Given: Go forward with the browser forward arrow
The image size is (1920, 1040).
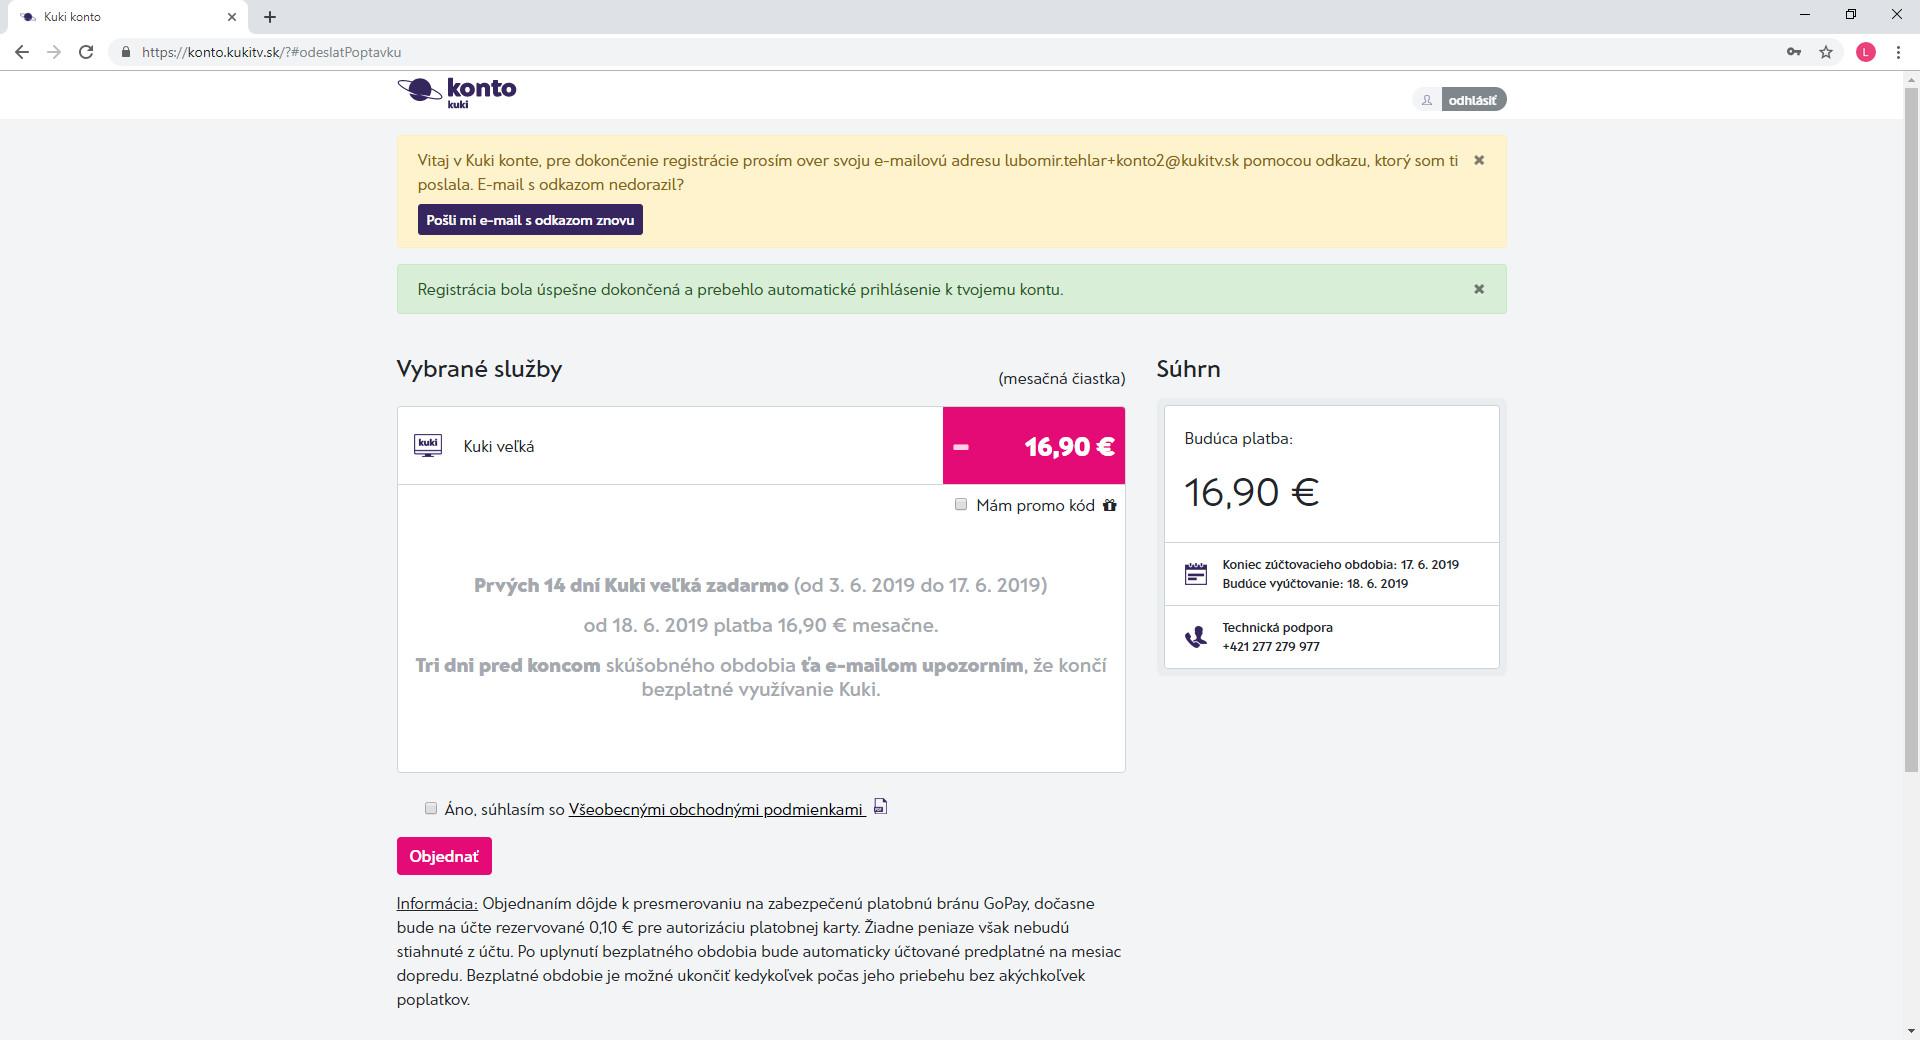Looking at the screenshot, I should pos(54,52).
